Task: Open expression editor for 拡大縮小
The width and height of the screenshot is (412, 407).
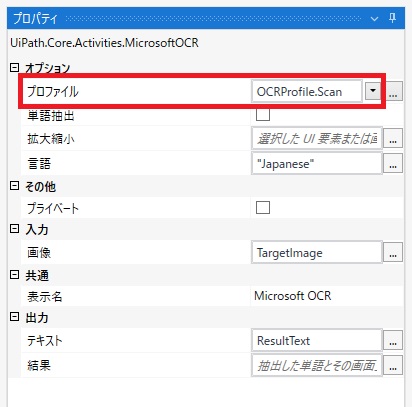Action: pyautogui.click(x=393, y=138)
